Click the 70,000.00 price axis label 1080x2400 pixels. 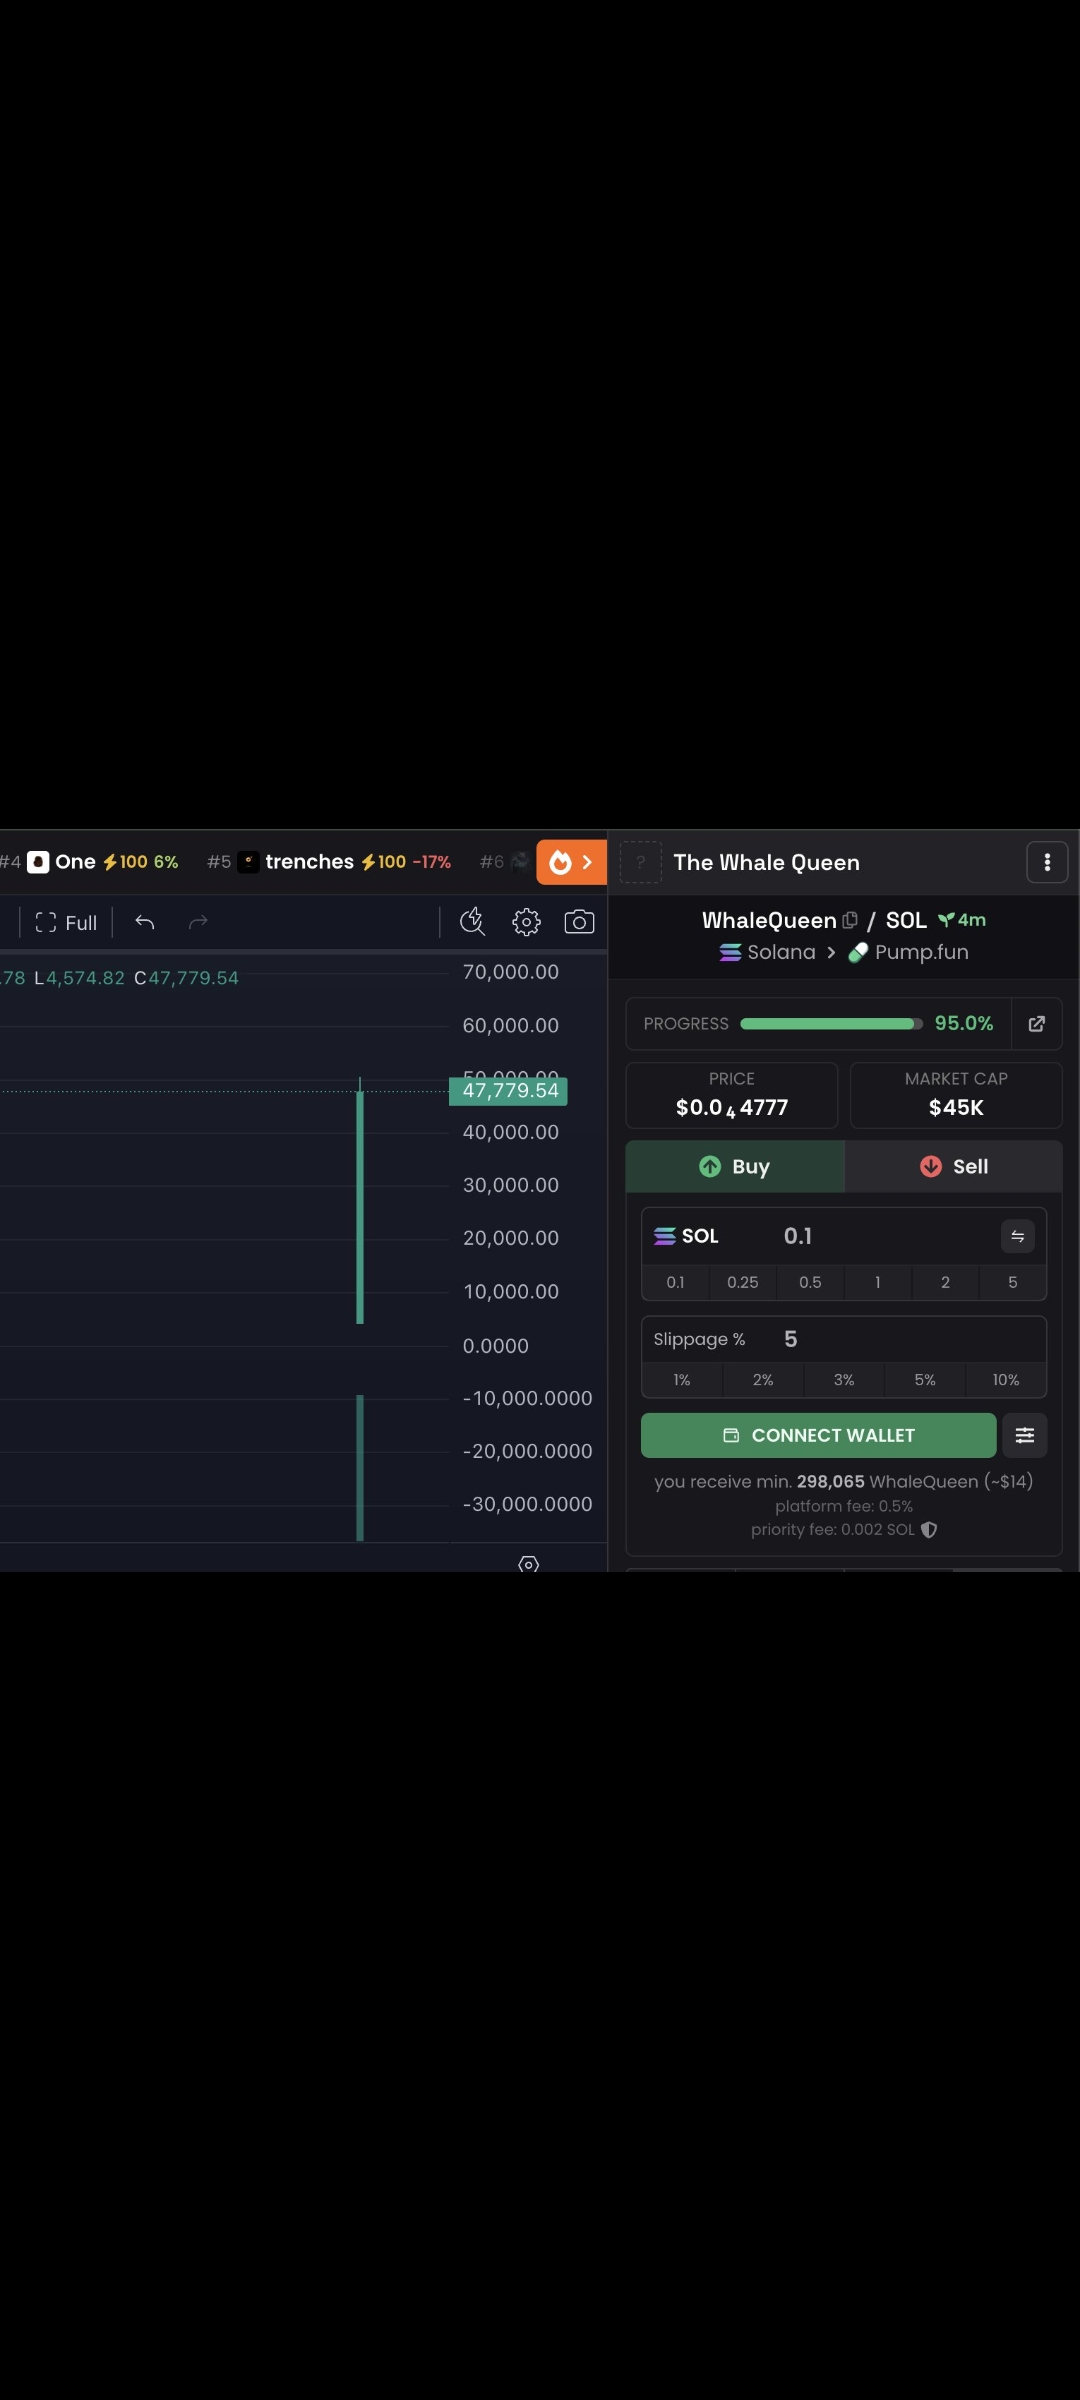pos(511,972)
